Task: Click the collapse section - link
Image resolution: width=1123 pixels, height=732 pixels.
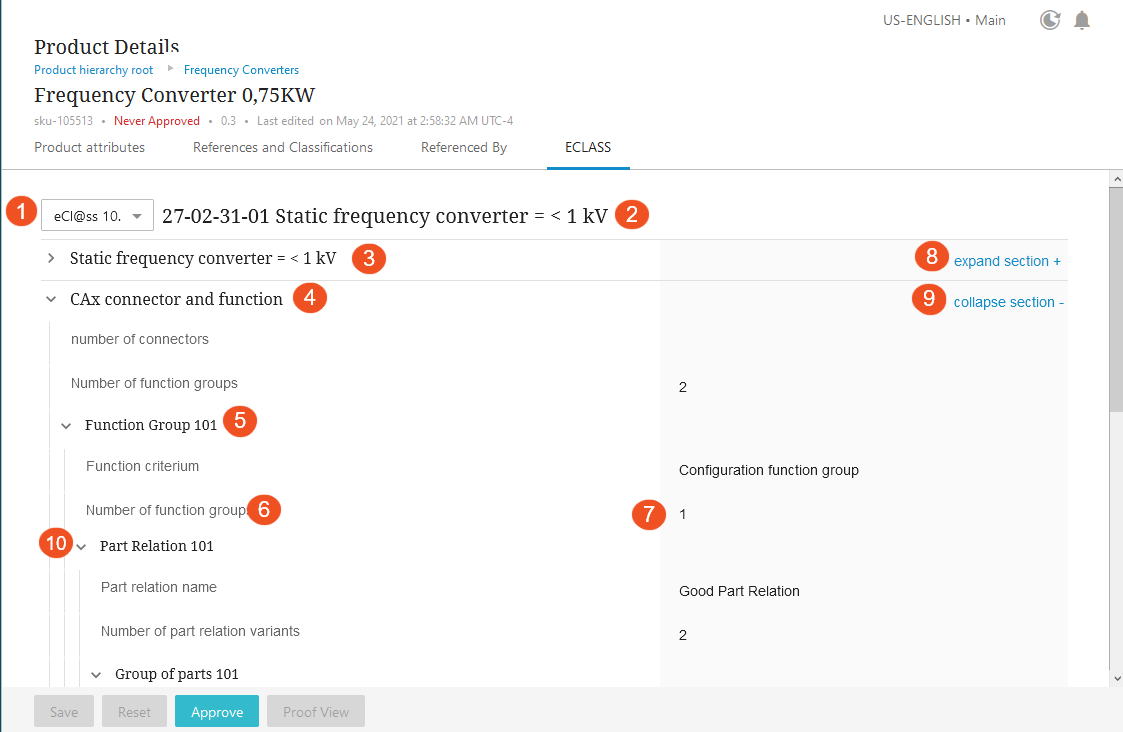Action: [x=1008, y=302]
